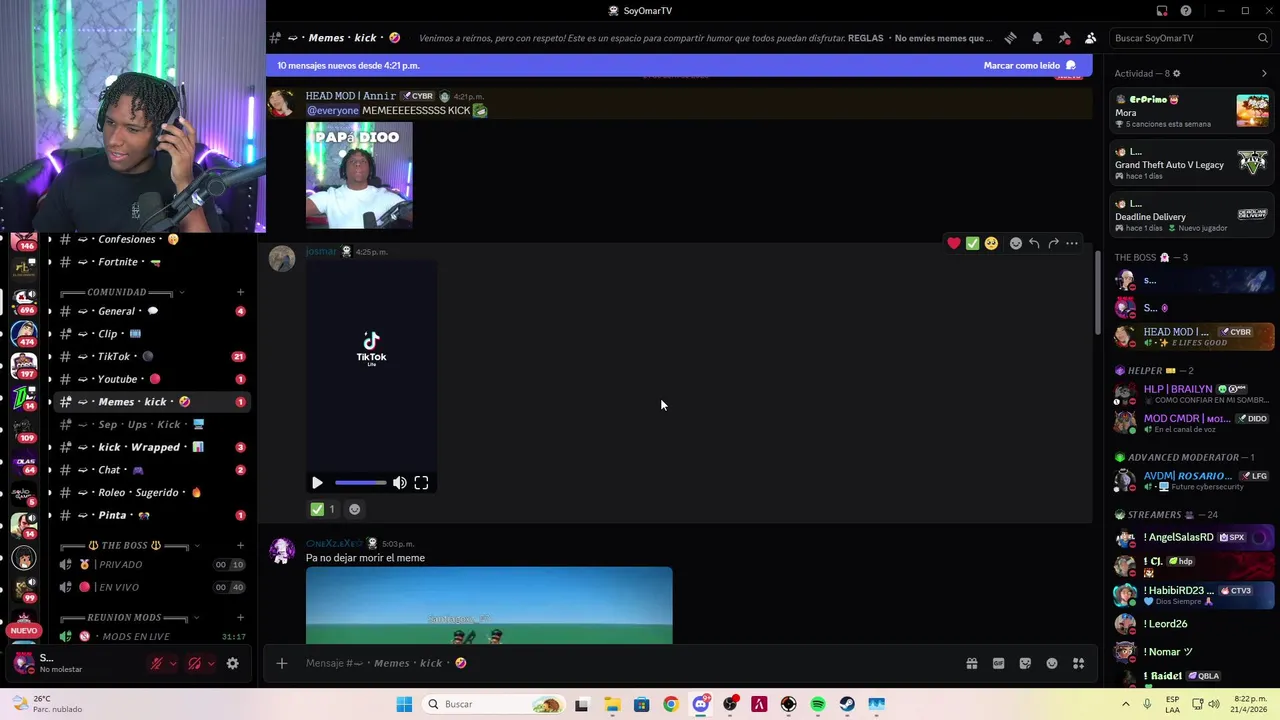
Task: Open the Roleo Sugerido channel
Action: [x=150, y=492]
